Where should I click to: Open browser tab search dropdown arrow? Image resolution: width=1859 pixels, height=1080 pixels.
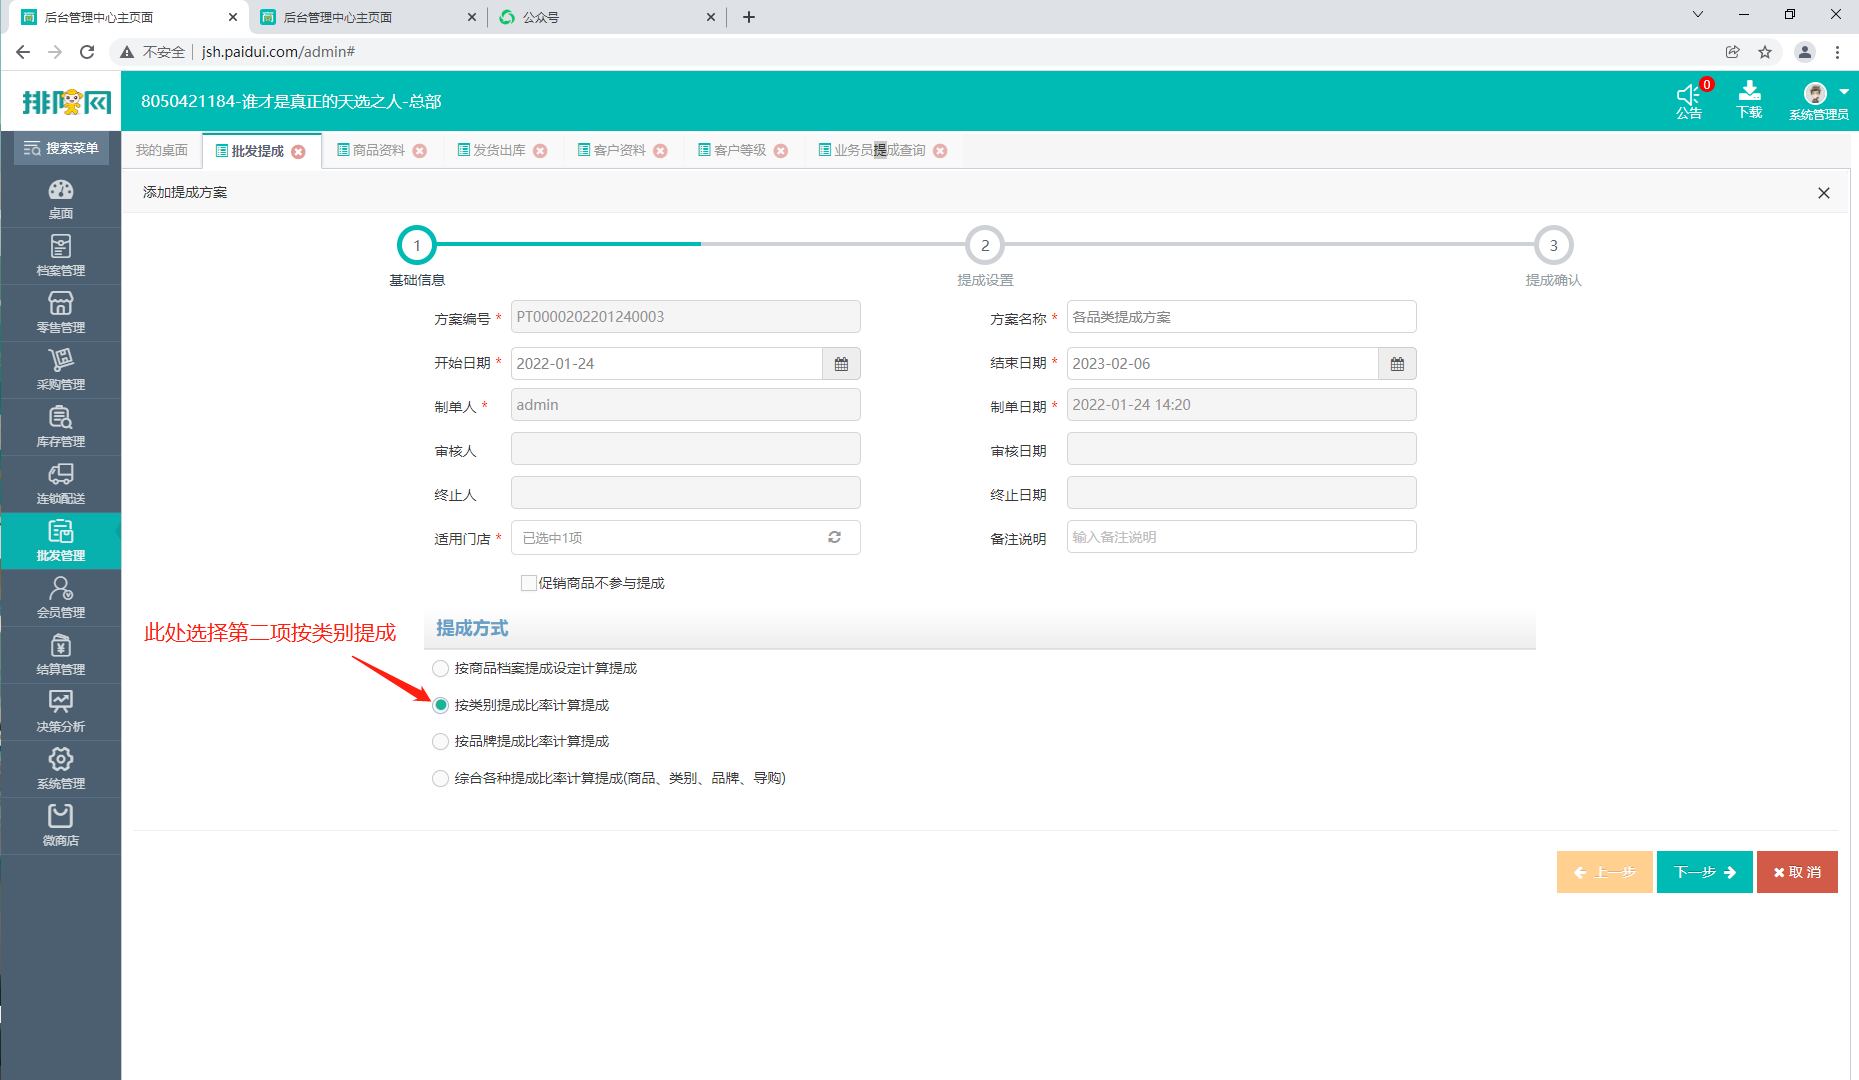pos(1697,14)
